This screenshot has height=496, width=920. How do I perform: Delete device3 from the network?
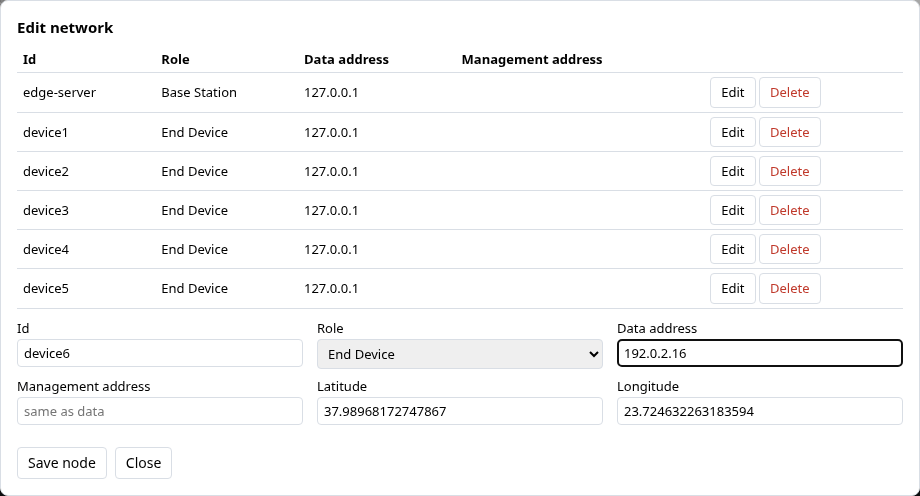[x=789, y=210]
